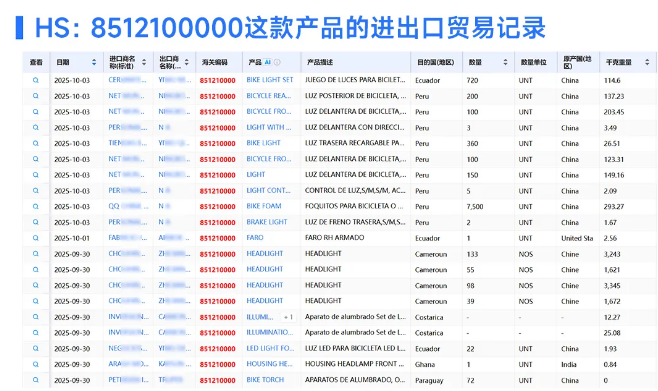The width and height of the screenshot is (658, 391).
Task: Click magnifier in HEADLIGHT row with quantity 39
Action: click(36, 301)
